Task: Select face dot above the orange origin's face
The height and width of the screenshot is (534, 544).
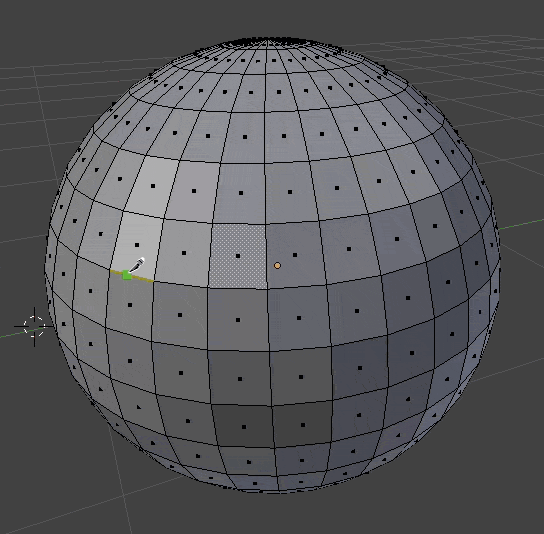Action: click(x=290, y=192)
